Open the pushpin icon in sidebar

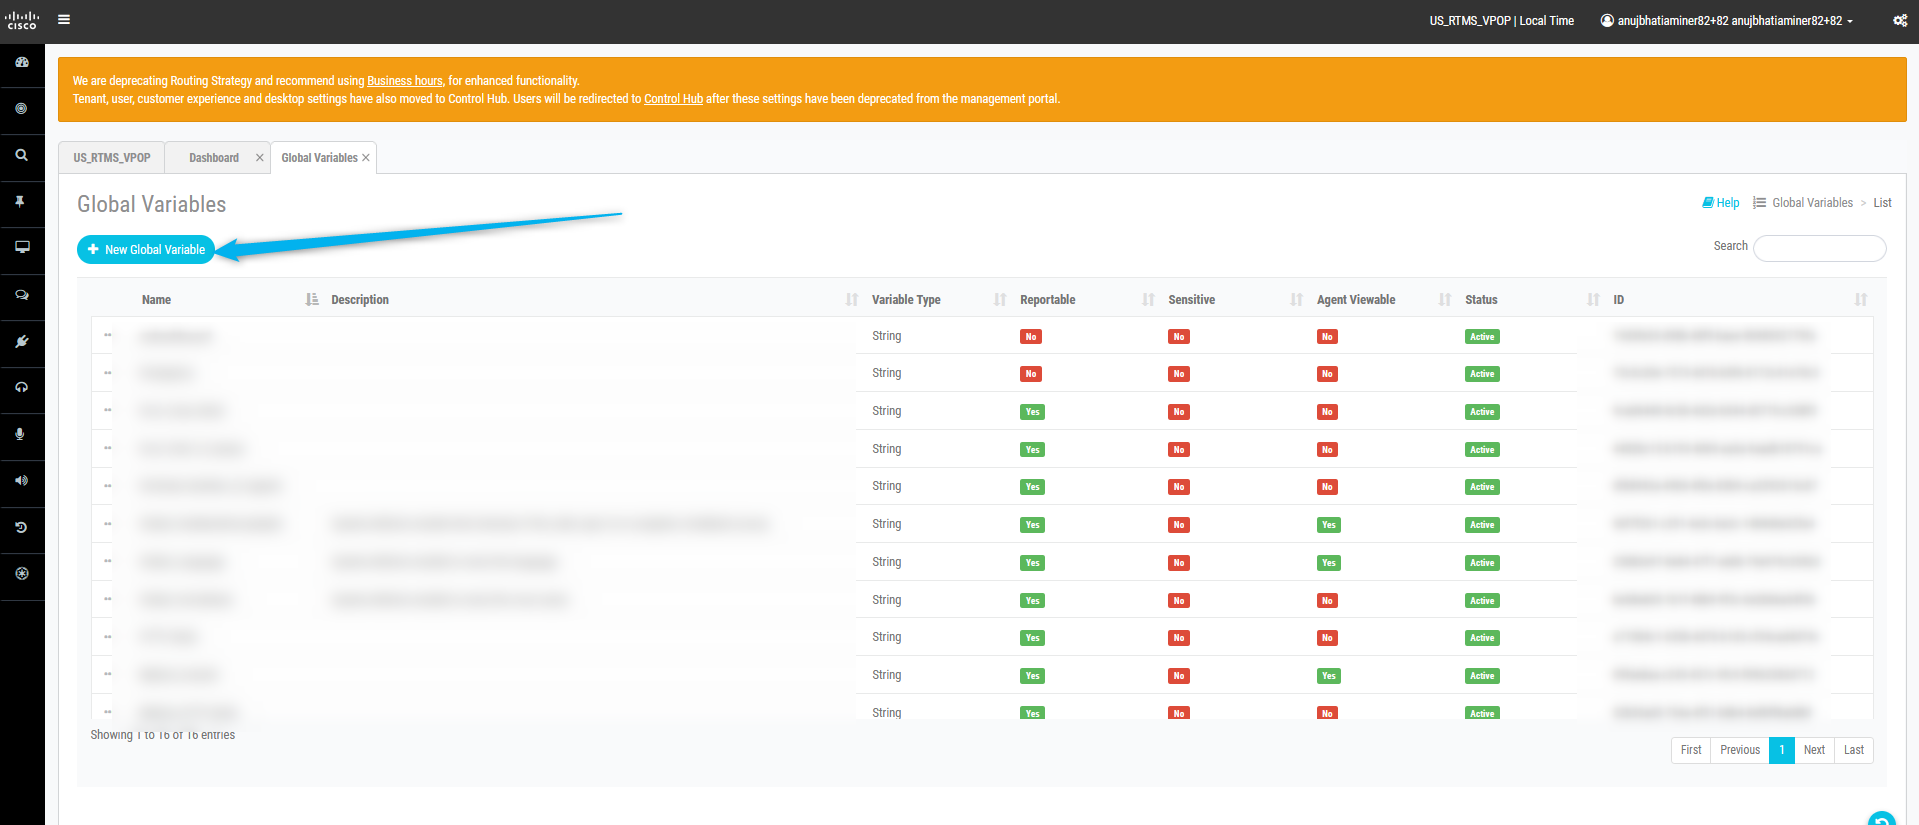click(x=20, y=201)
